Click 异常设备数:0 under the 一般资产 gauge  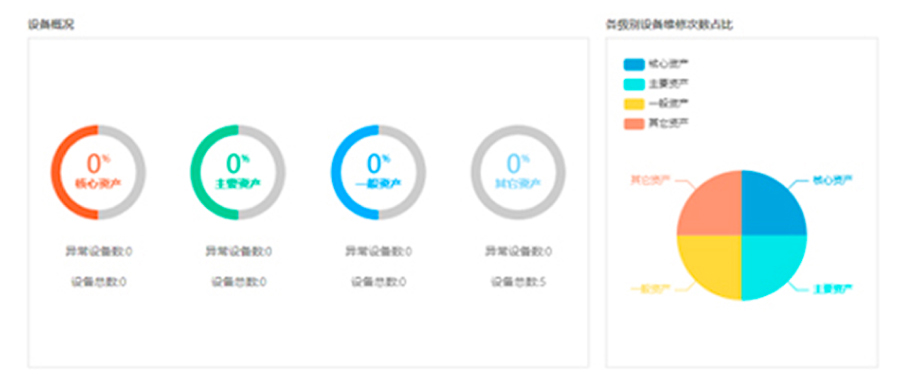(378, 251)
